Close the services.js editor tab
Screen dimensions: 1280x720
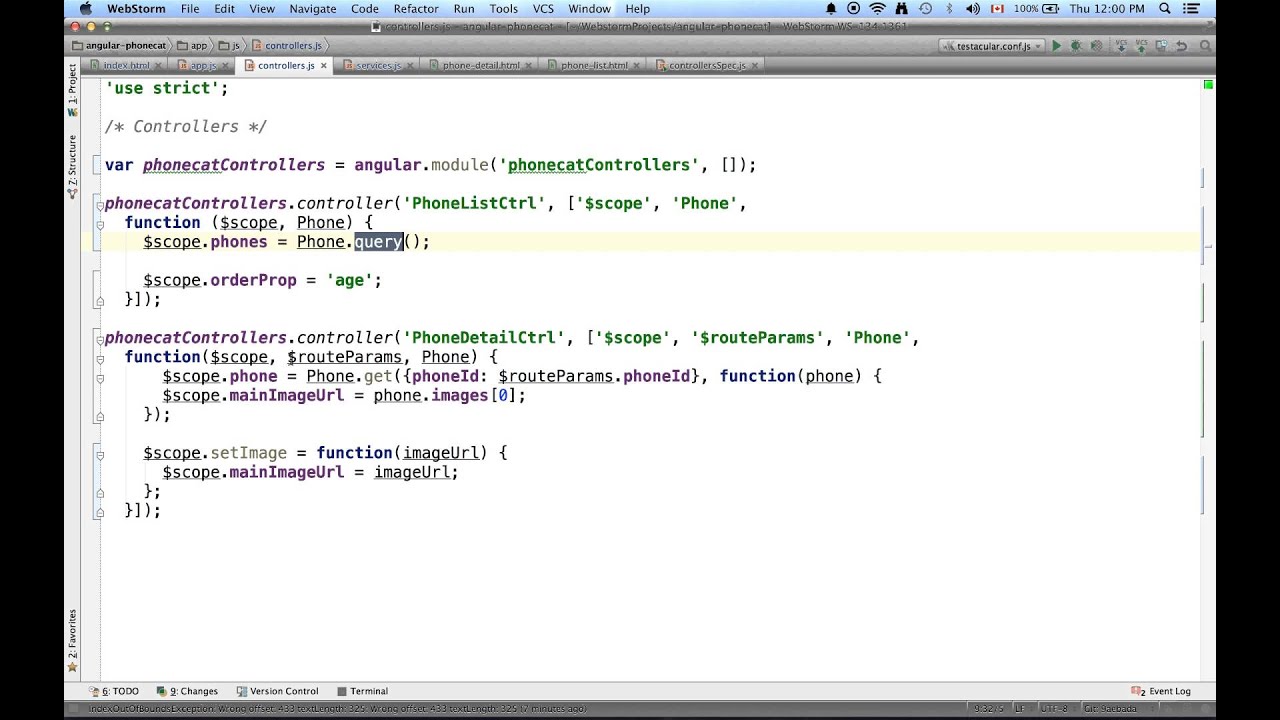(x=410, y=66)
